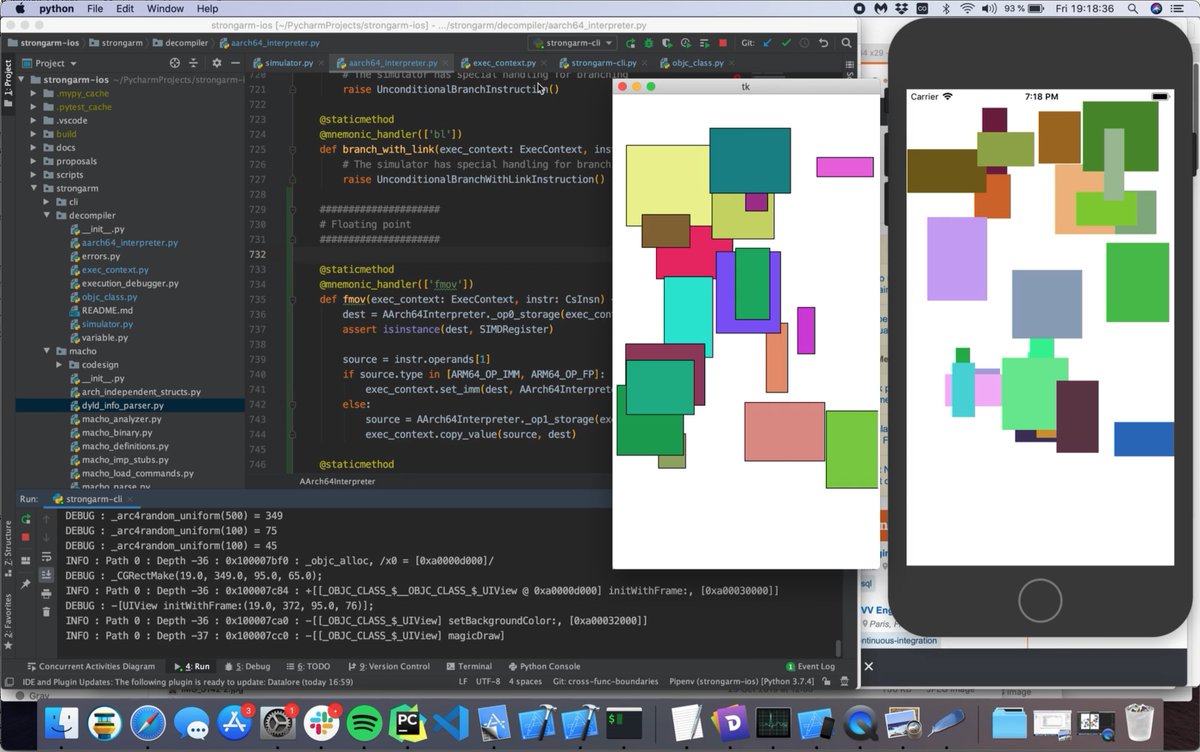The height and width of the screenshot is (752, 1200).
Task: Open the Window menu in the menu bar
Action: [165, 8]
